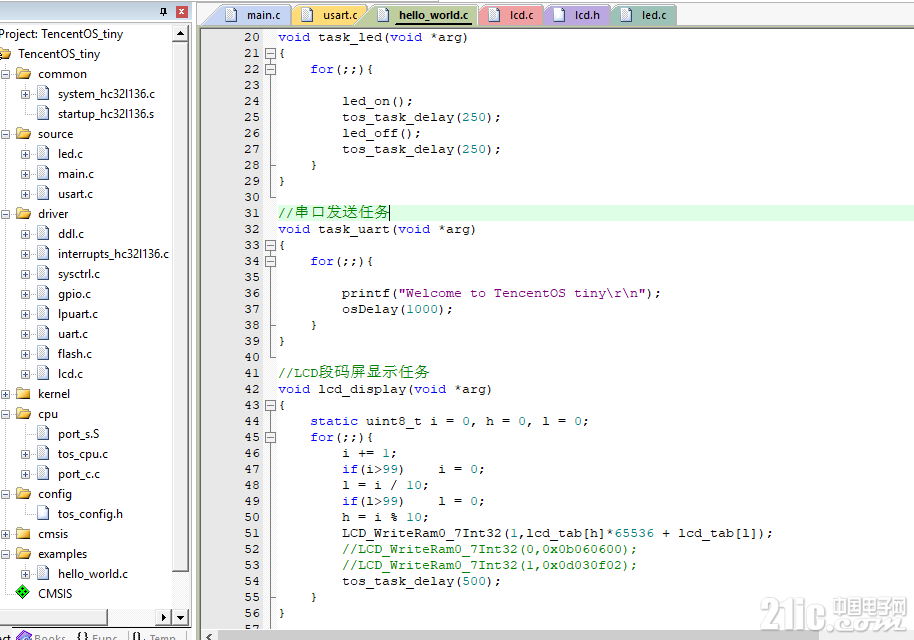Fold the for loop at line 45
Screen dimensions: 914x640
[270, 437]
